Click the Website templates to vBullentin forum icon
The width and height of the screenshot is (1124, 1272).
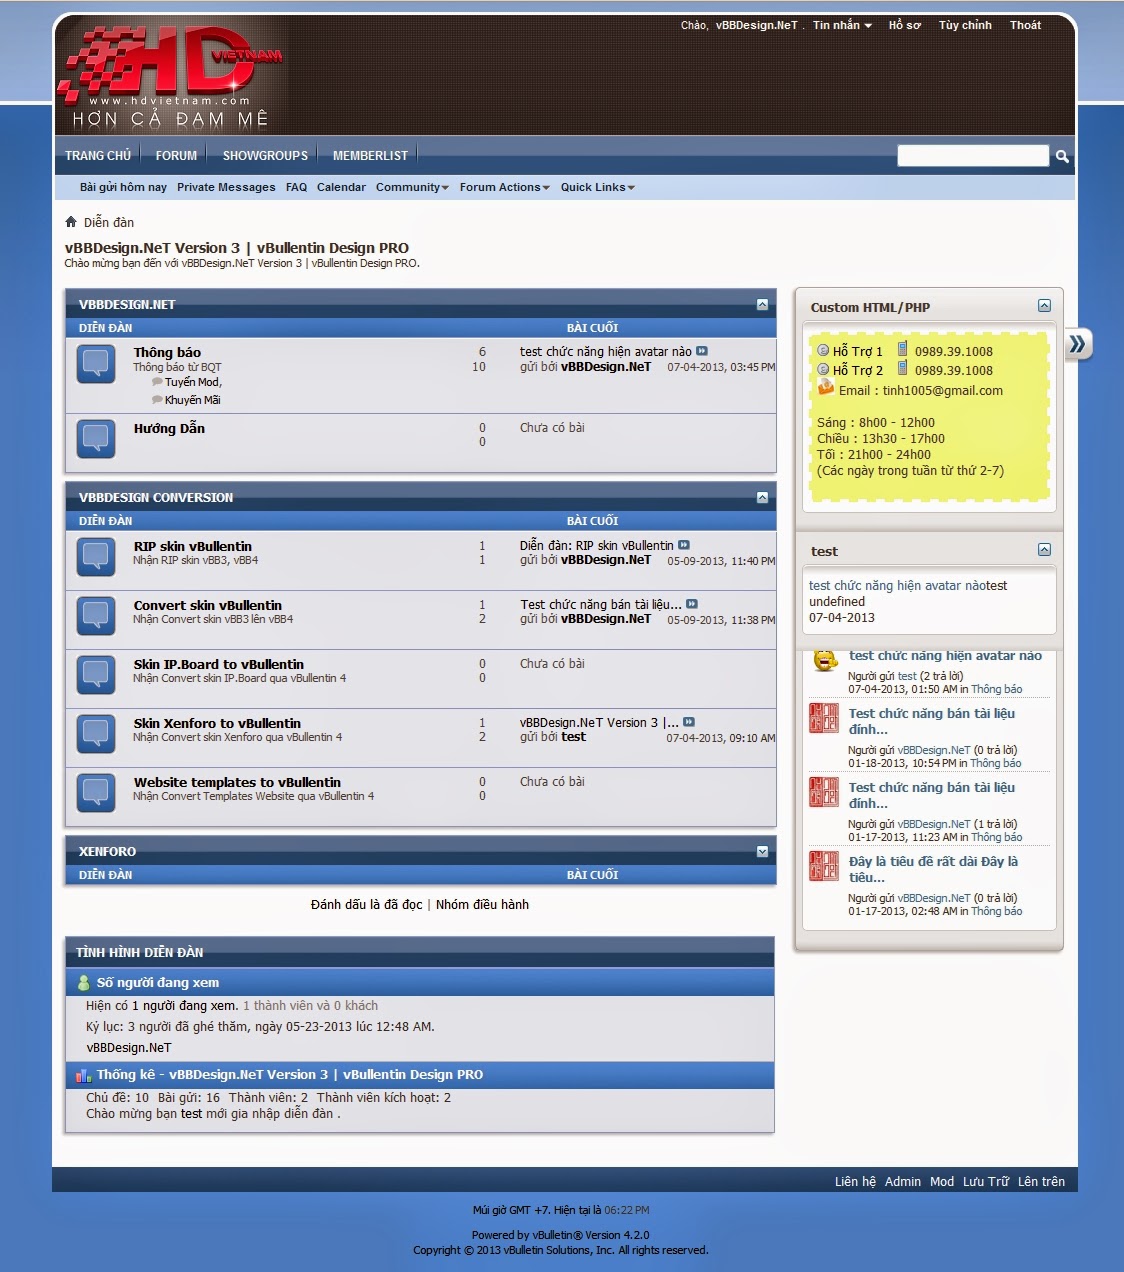click(x=96, y=793)
